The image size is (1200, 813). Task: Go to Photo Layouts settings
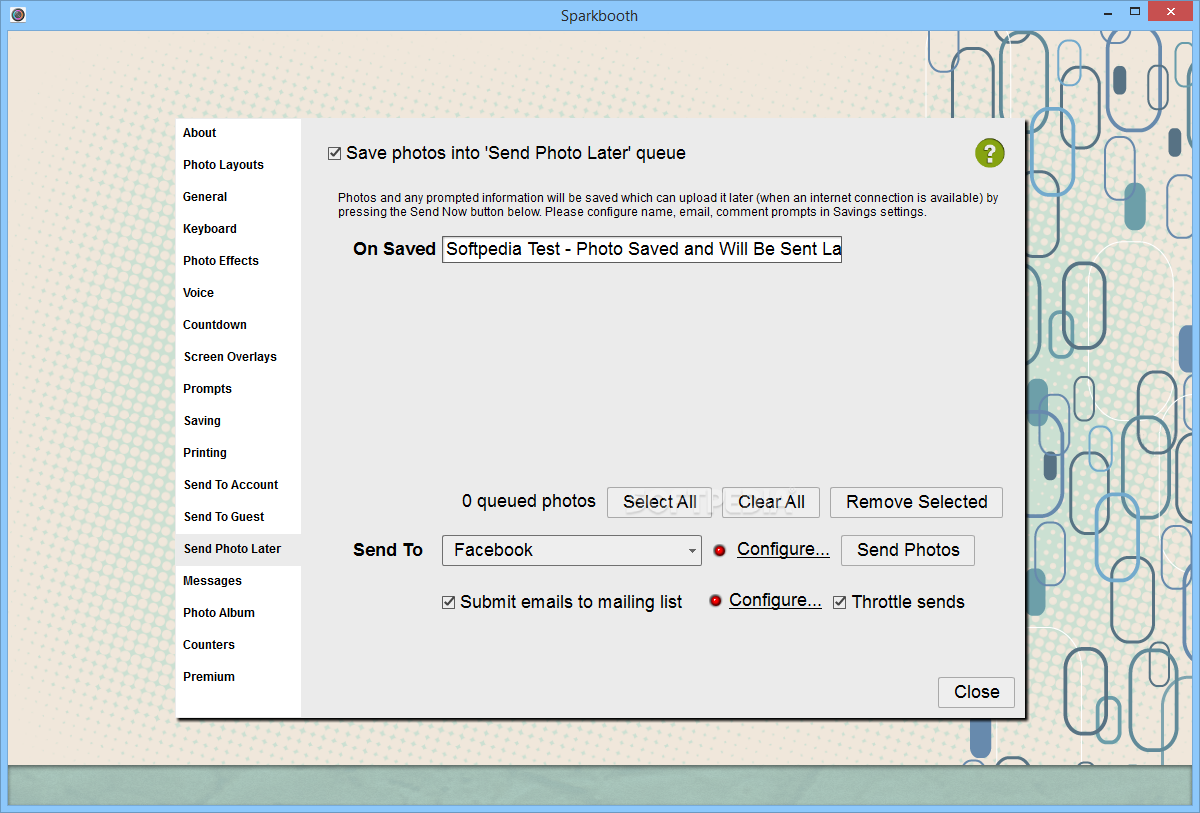click(239, 165)
